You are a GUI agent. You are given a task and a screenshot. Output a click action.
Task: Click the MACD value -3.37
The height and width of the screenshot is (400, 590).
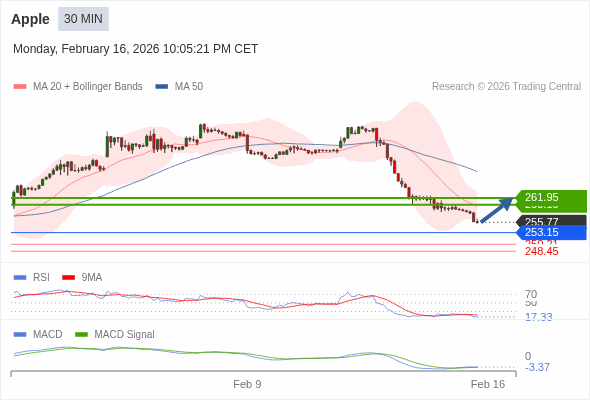click(537, 367)
